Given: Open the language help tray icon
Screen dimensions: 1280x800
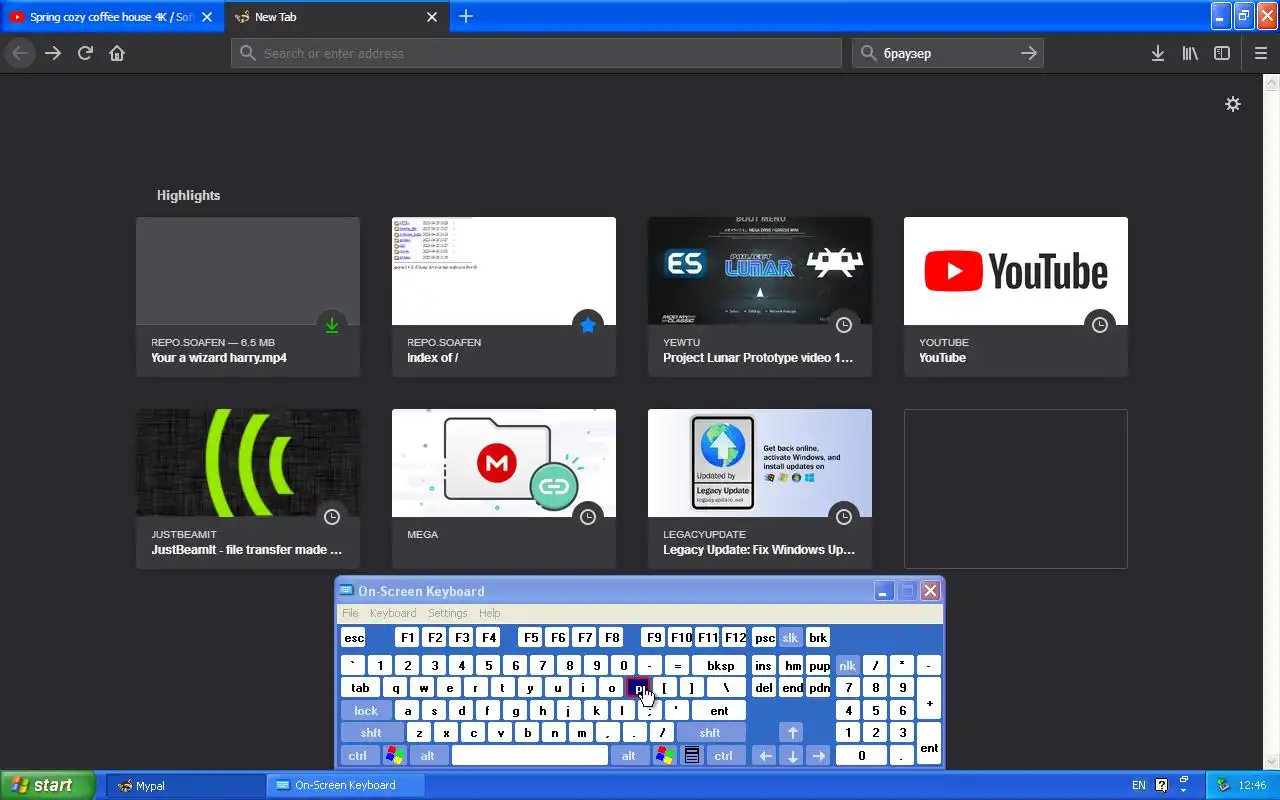Looking at the screenshot, I should point(1162,785).
